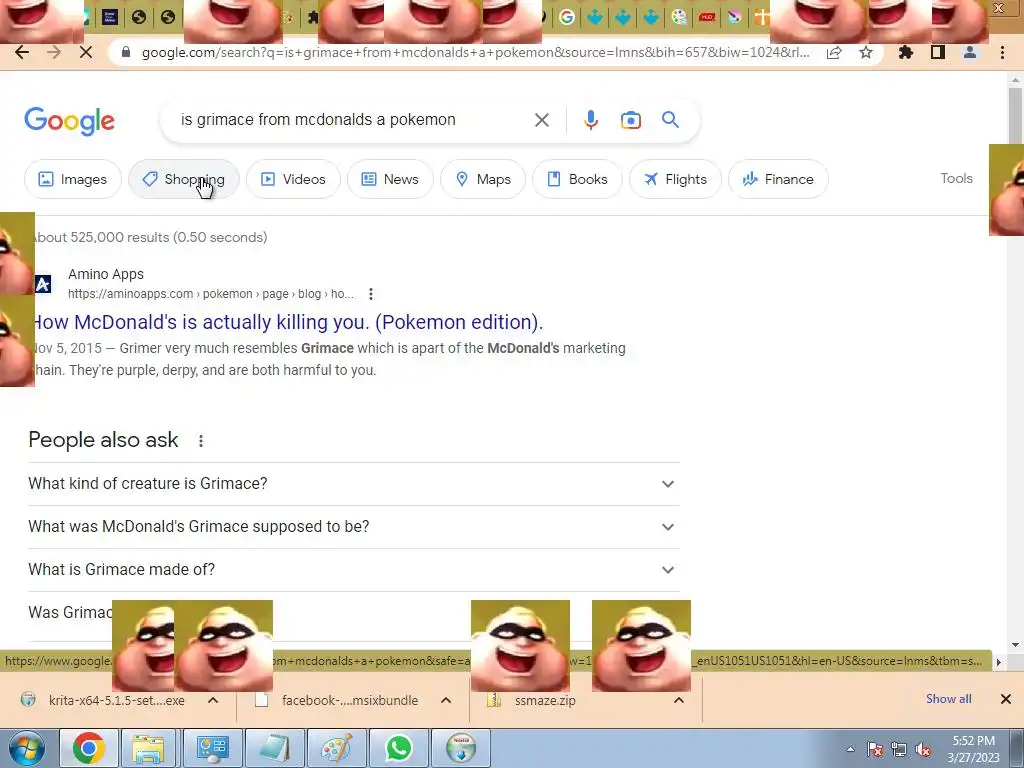
Task: Click the address bar URL
Action: point(475,53)
